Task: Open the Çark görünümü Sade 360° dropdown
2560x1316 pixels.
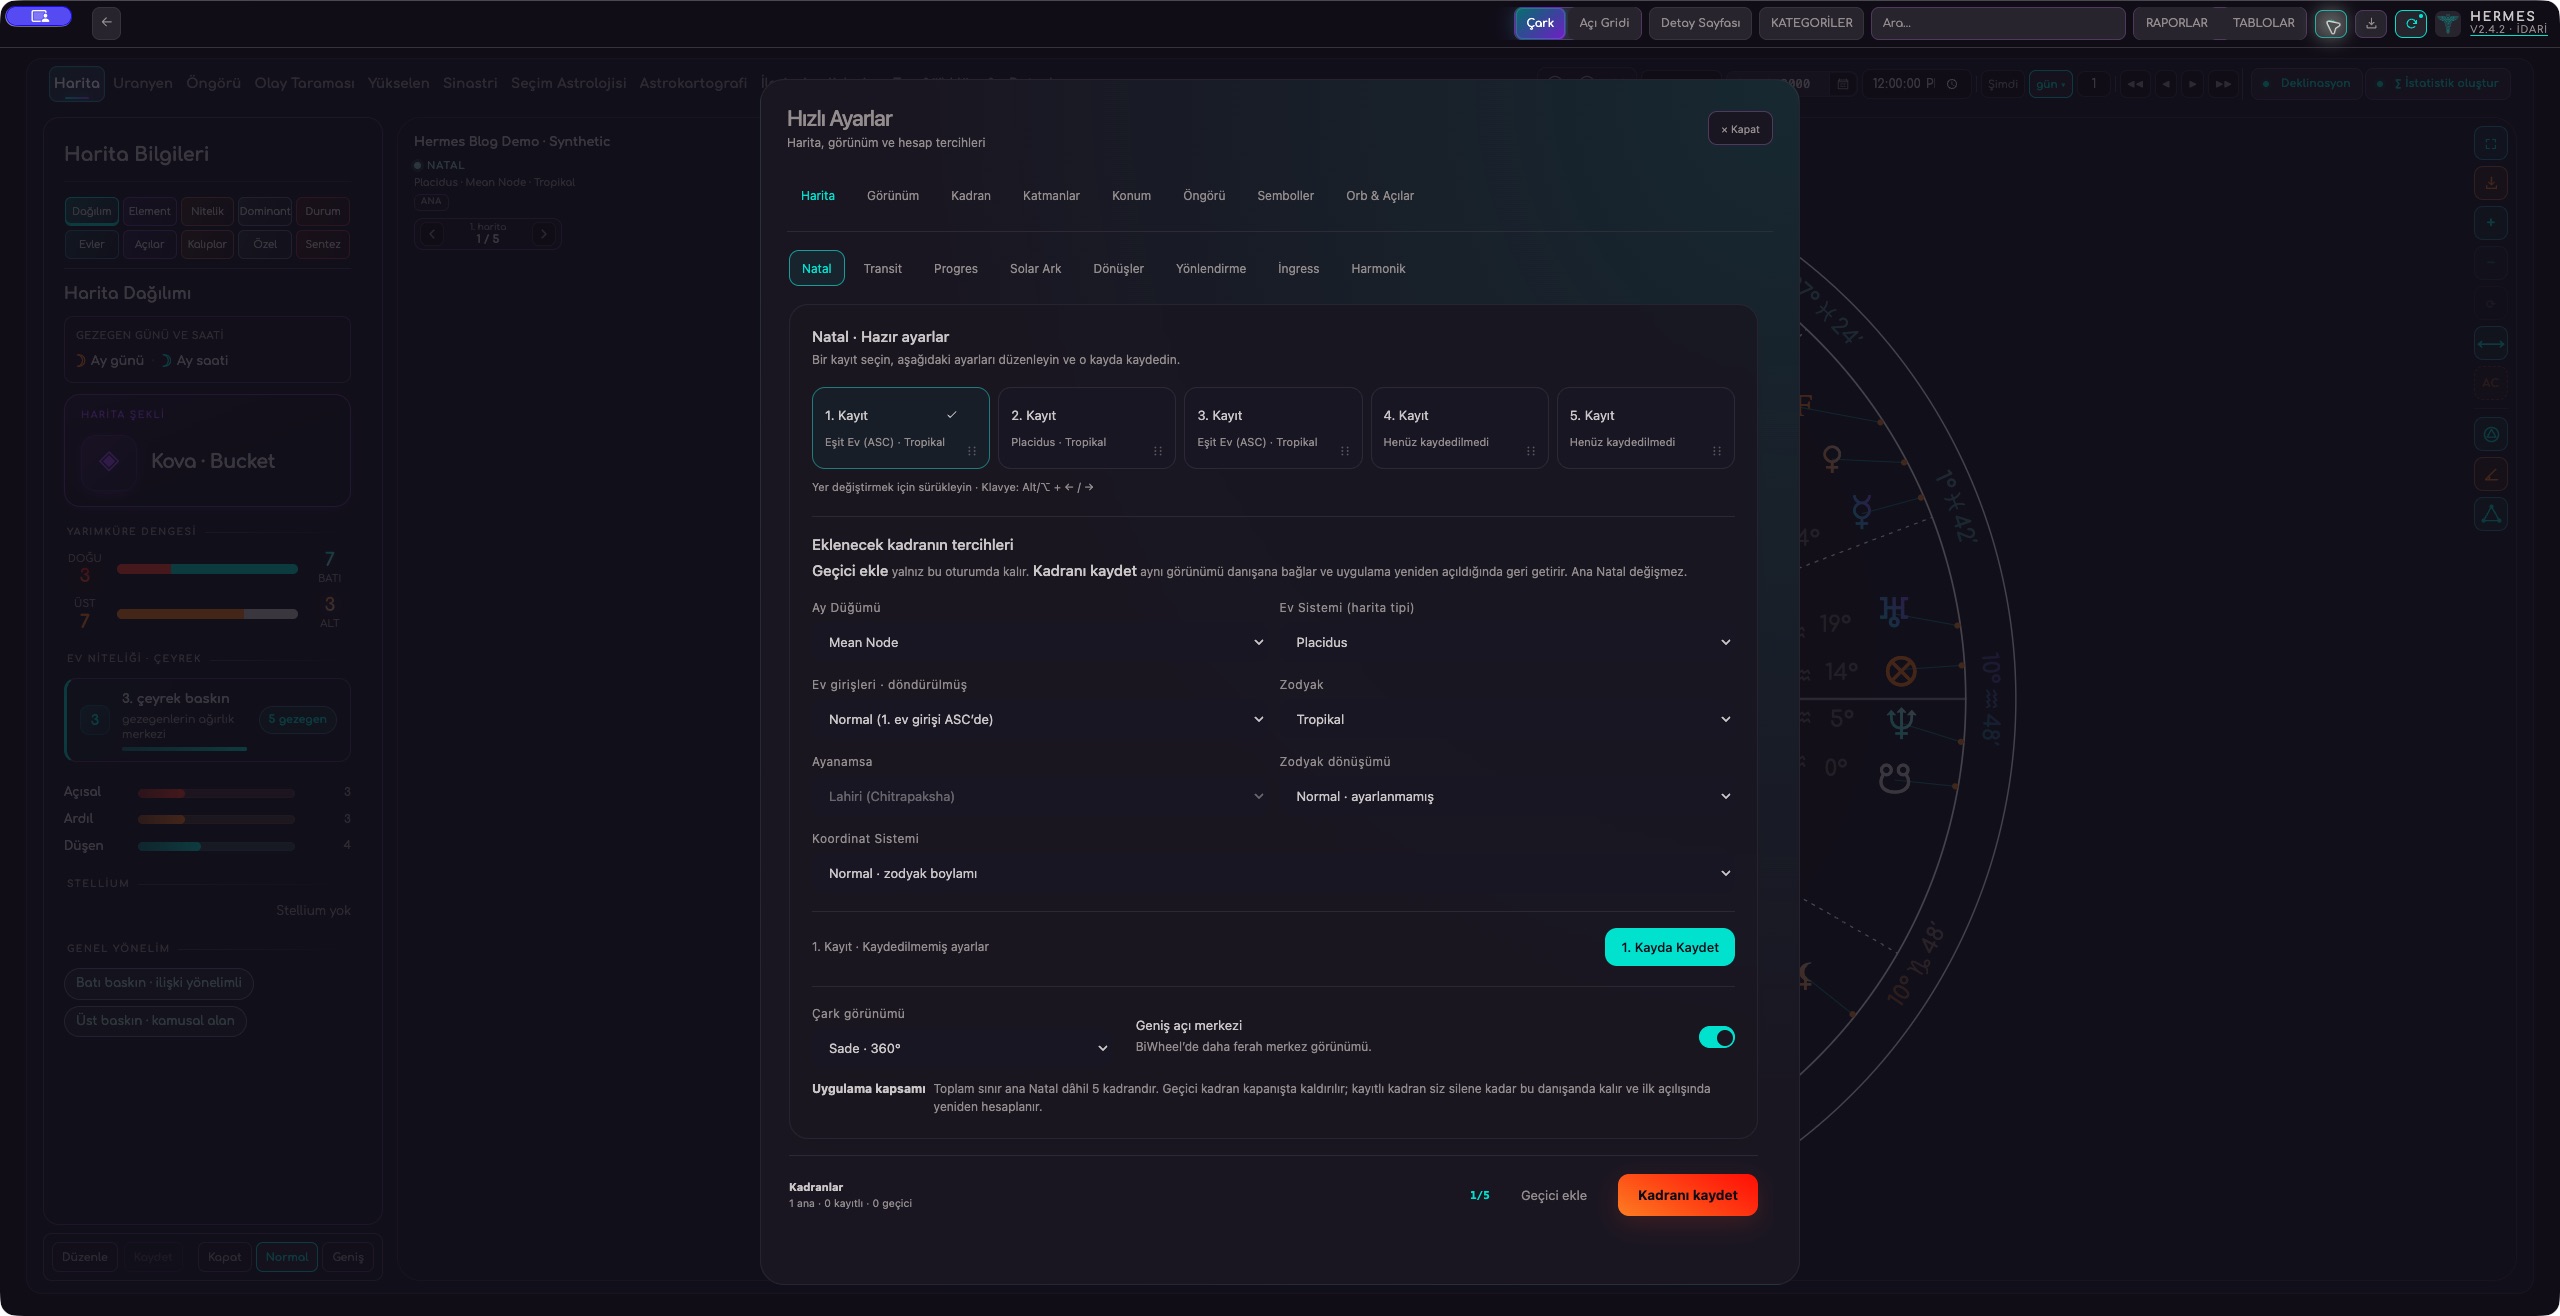Action: (x=964, y=1048)
